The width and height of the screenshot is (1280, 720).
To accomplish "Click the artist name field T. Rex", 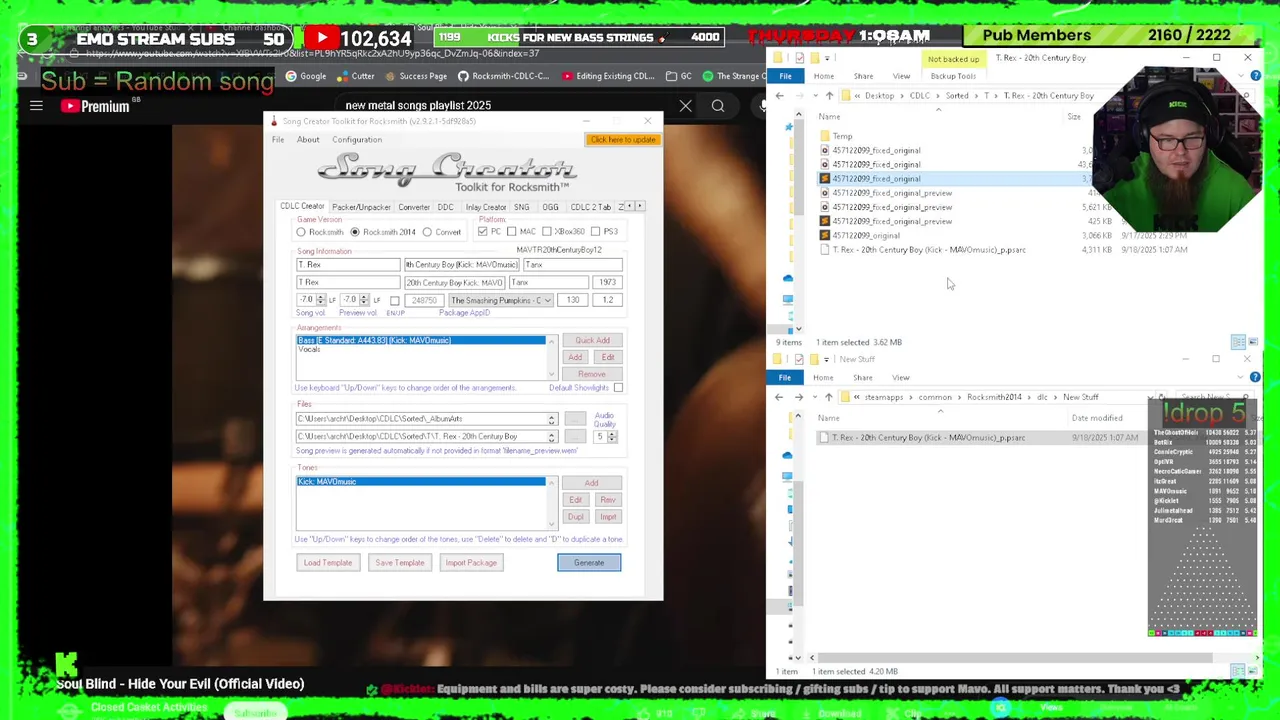I will [348, 265].
